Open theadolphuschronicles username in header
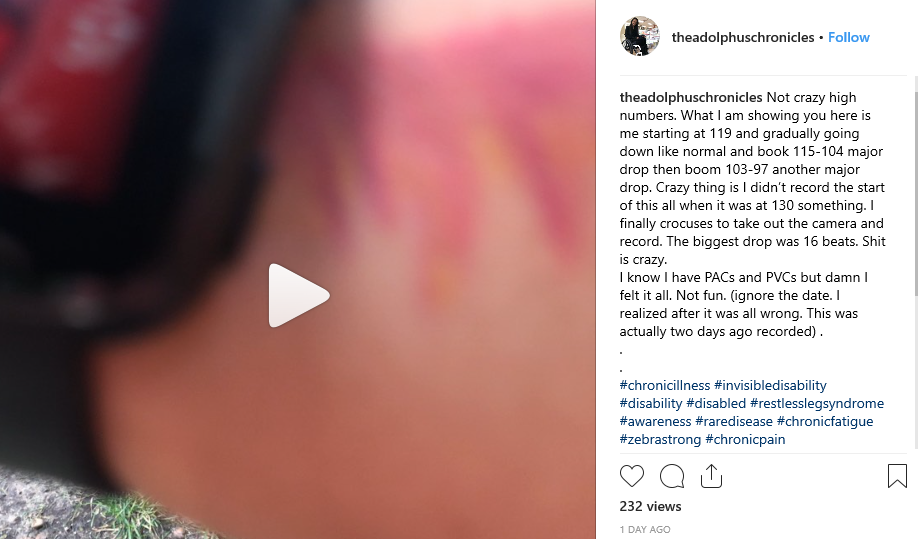The width and height of the screenshot is (918, 539). pos(743,37)
